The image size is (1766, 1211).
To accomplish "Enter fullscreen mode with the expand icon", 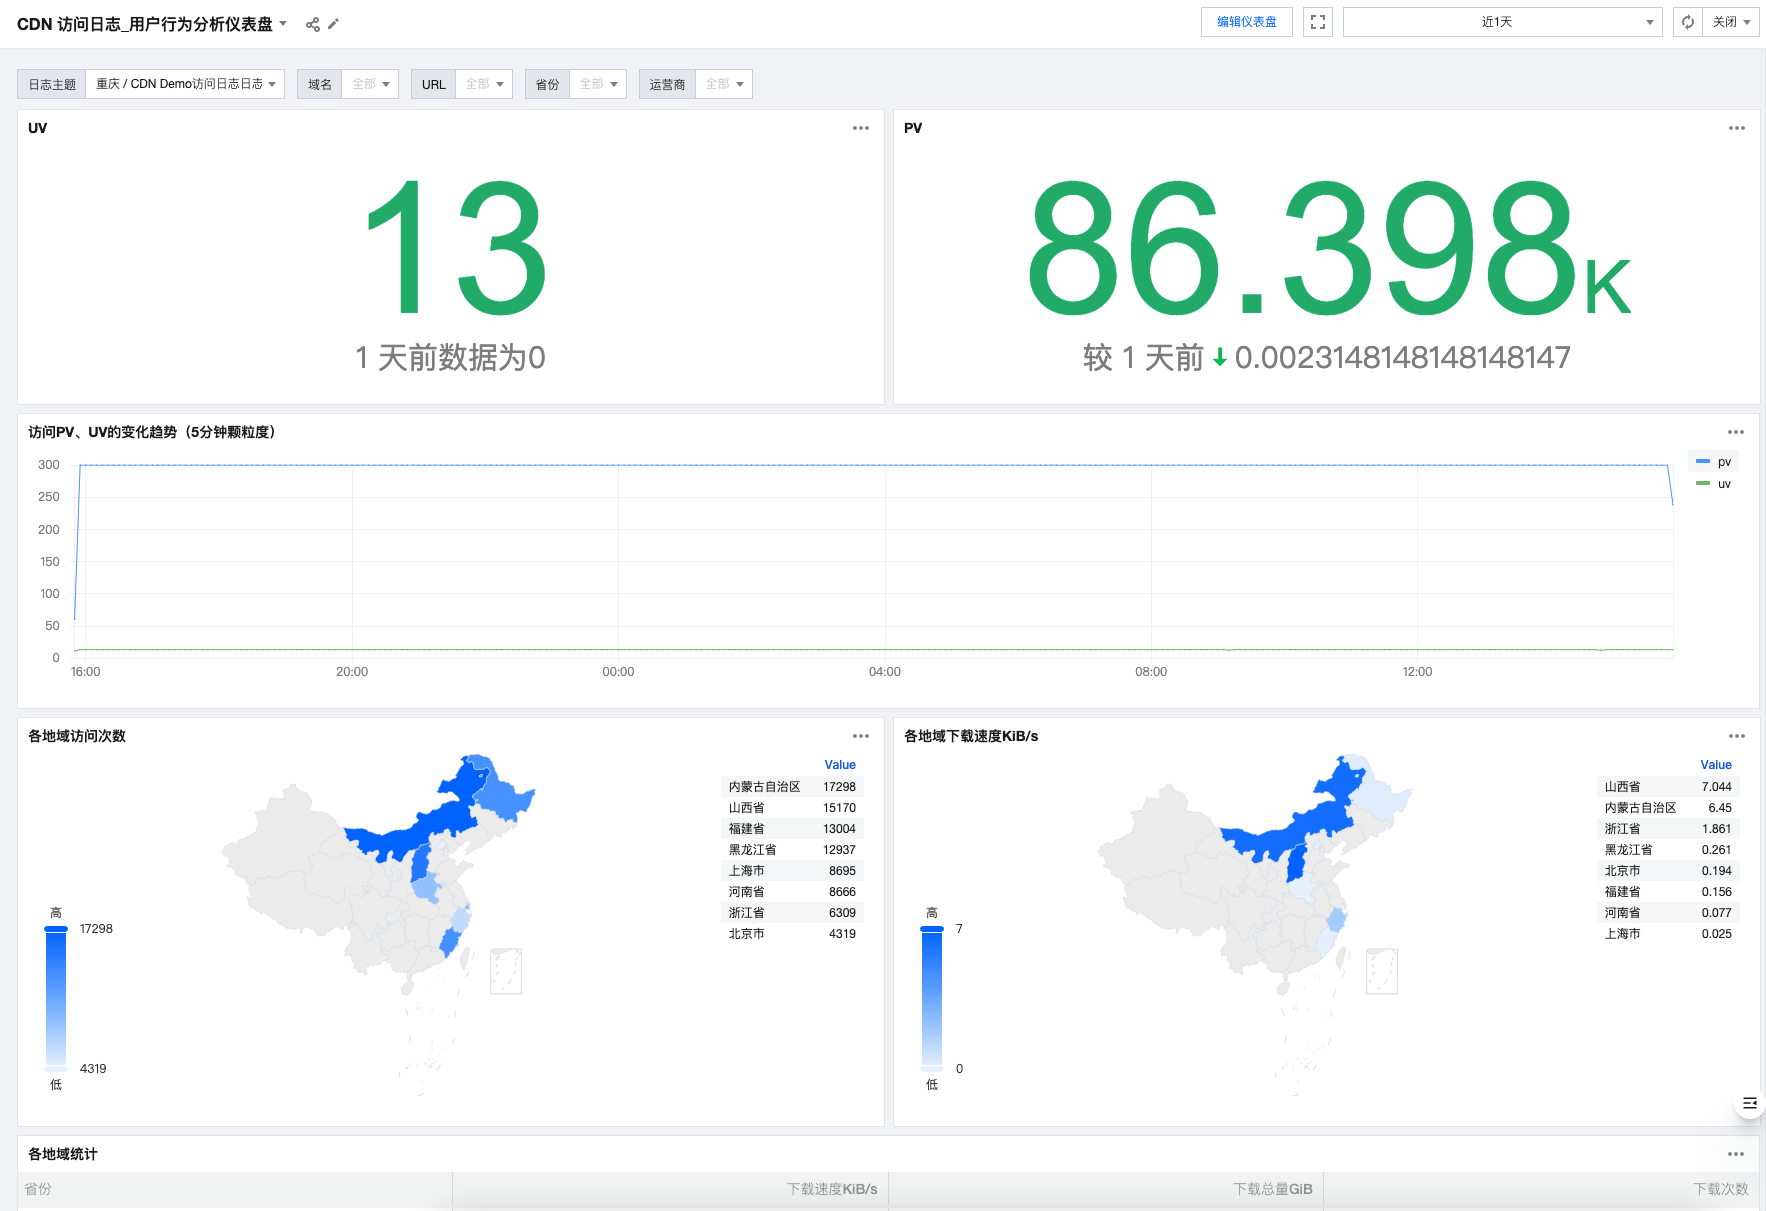I will [1318, 22].
